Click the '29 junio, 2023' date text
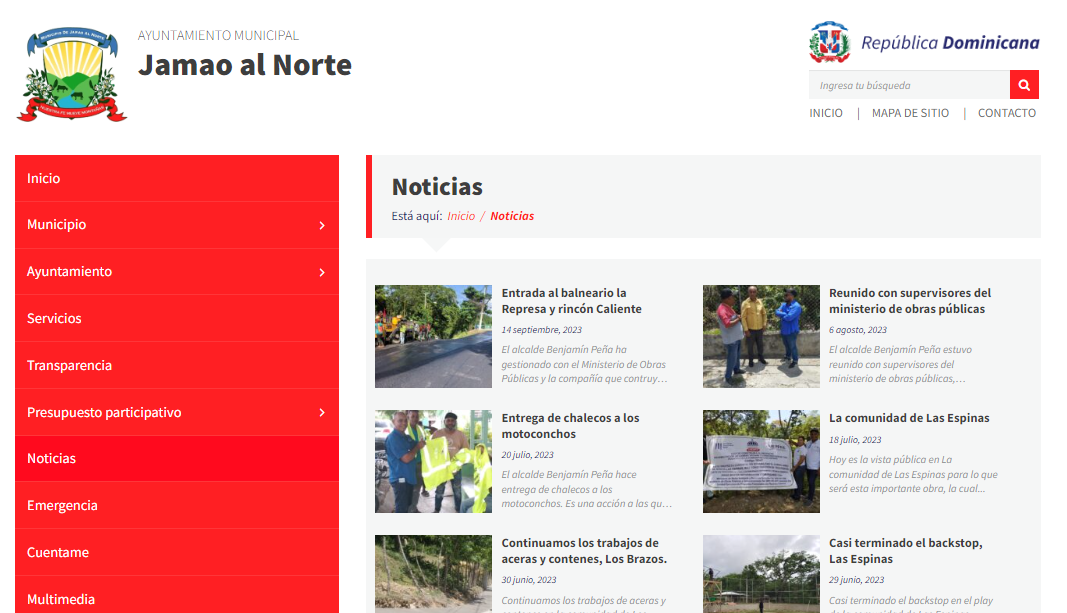This screenshot has width=1067, height=613. [x=857, y=580]
